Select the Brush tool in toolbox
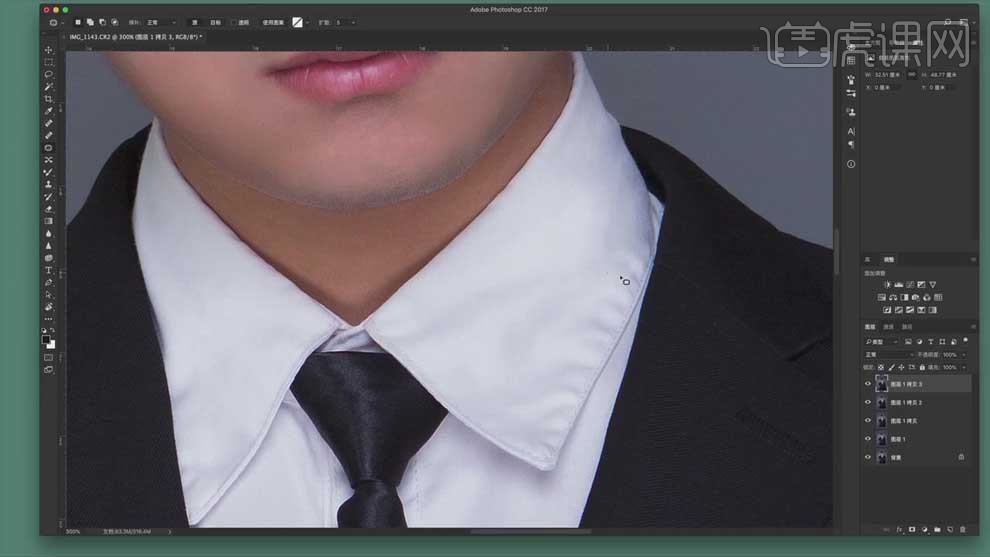Screen dimensions: 990x557 (49, 172)
